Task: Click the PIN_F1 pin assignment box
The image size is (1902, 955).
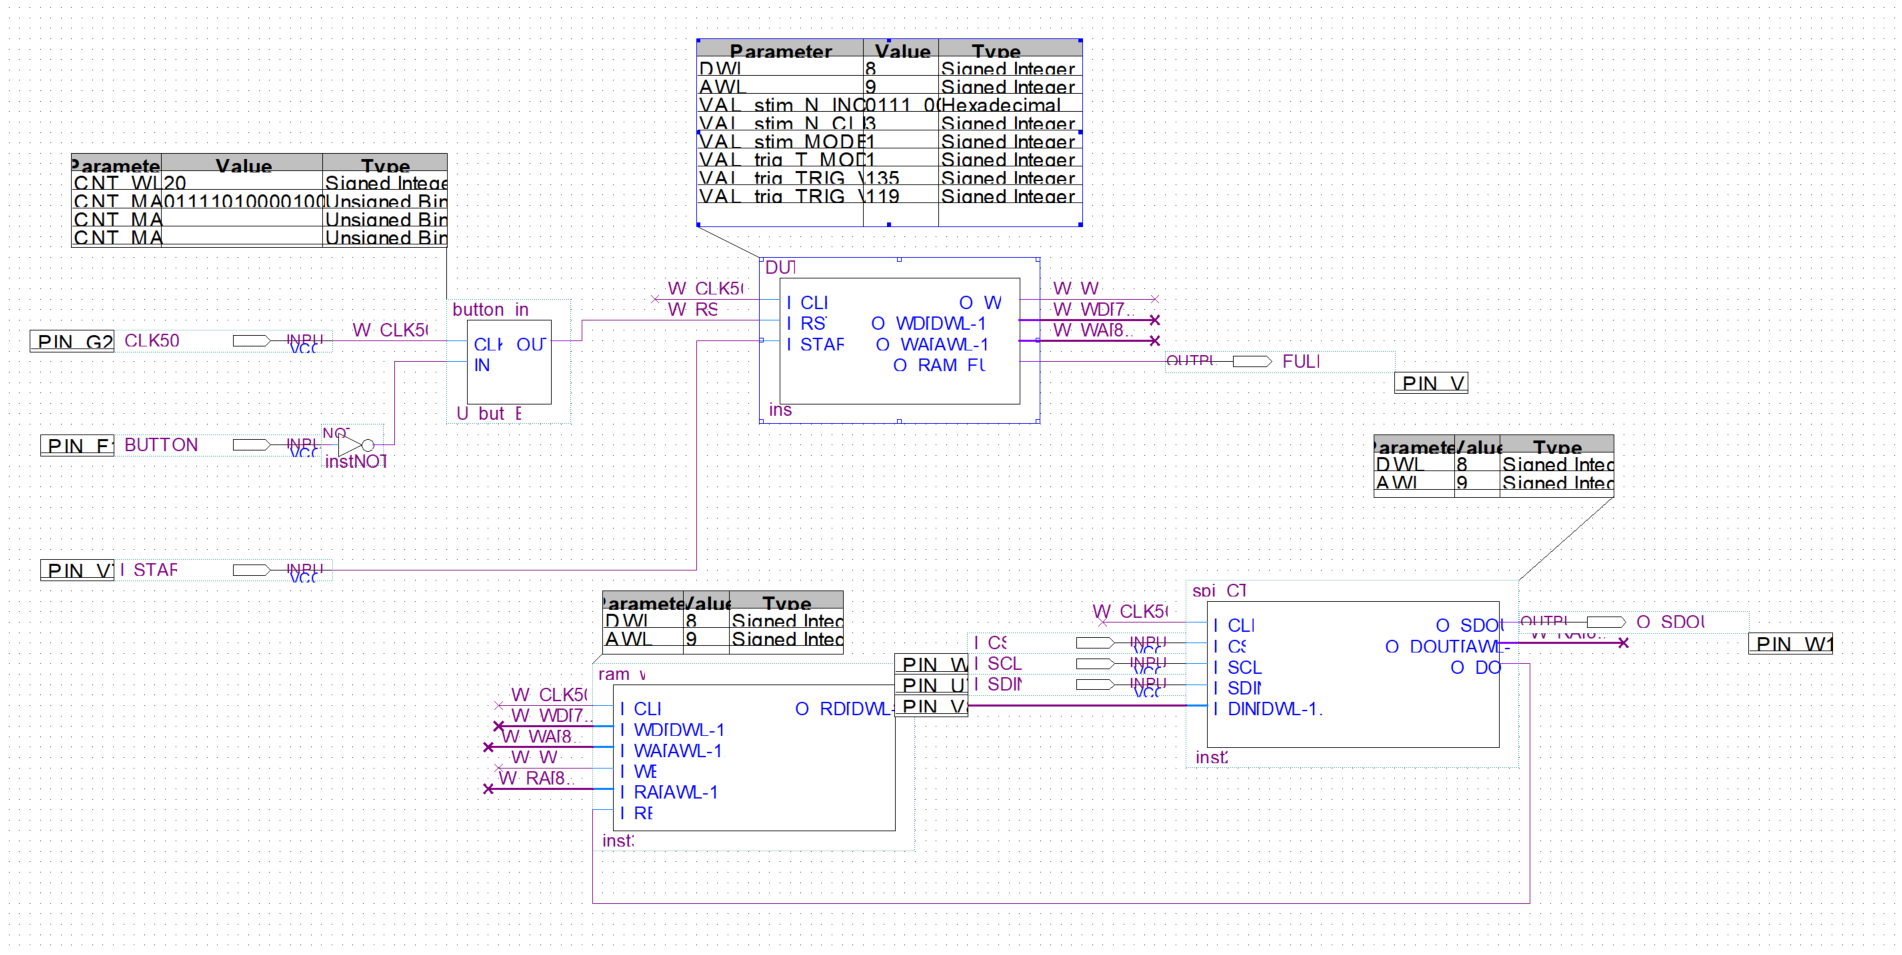Action: (x=77, y=446)
